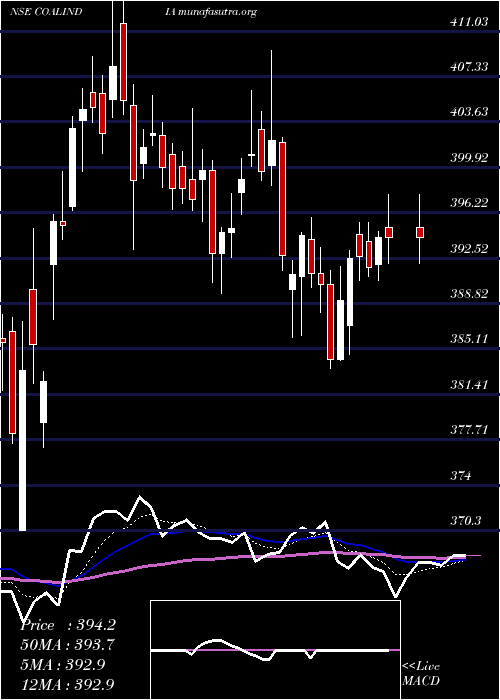Click the highest red candle near 411.03
This screenshot has width=500, height=700.
coord(123,62)
